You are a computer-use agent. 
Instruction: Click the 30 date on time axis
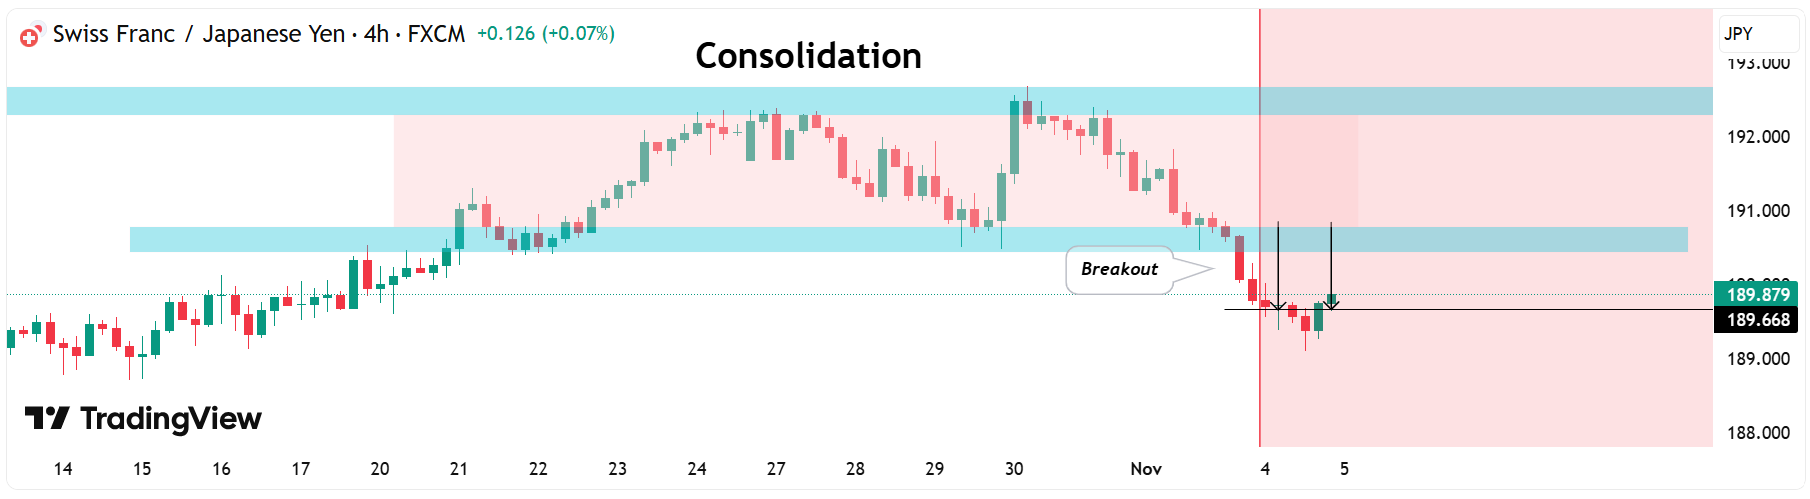[x=1014, y=469]
